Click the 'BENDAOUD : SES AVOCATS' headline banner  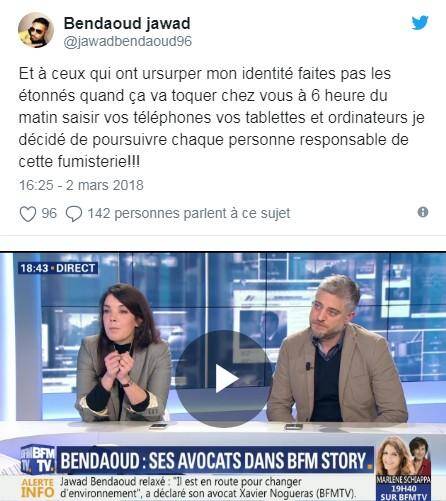click(x=215, y=460)
